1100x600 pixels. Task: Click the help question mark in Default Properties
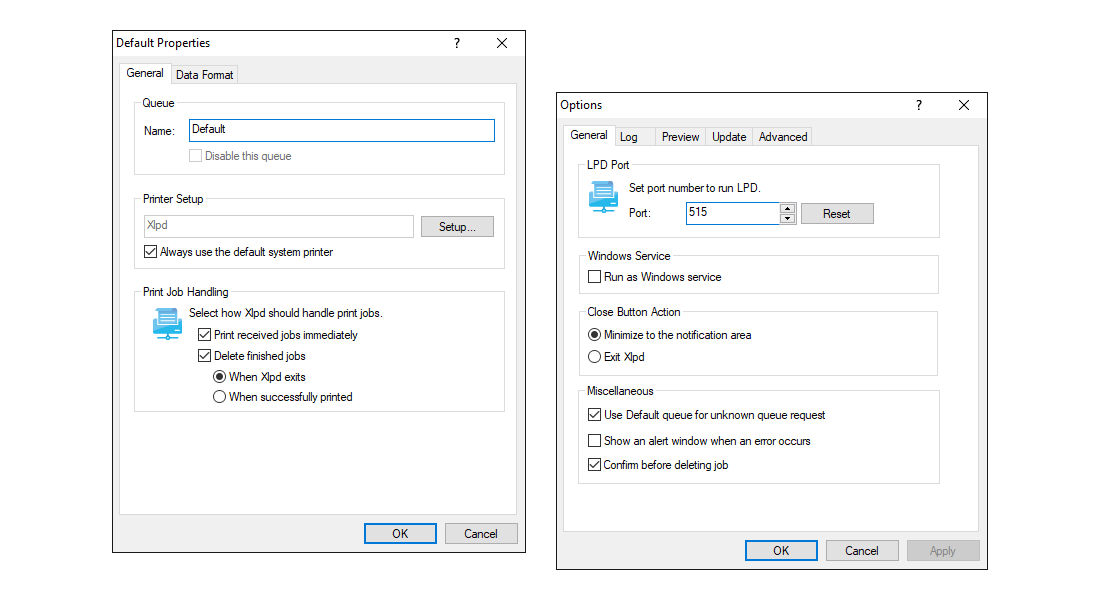point(457,43)
